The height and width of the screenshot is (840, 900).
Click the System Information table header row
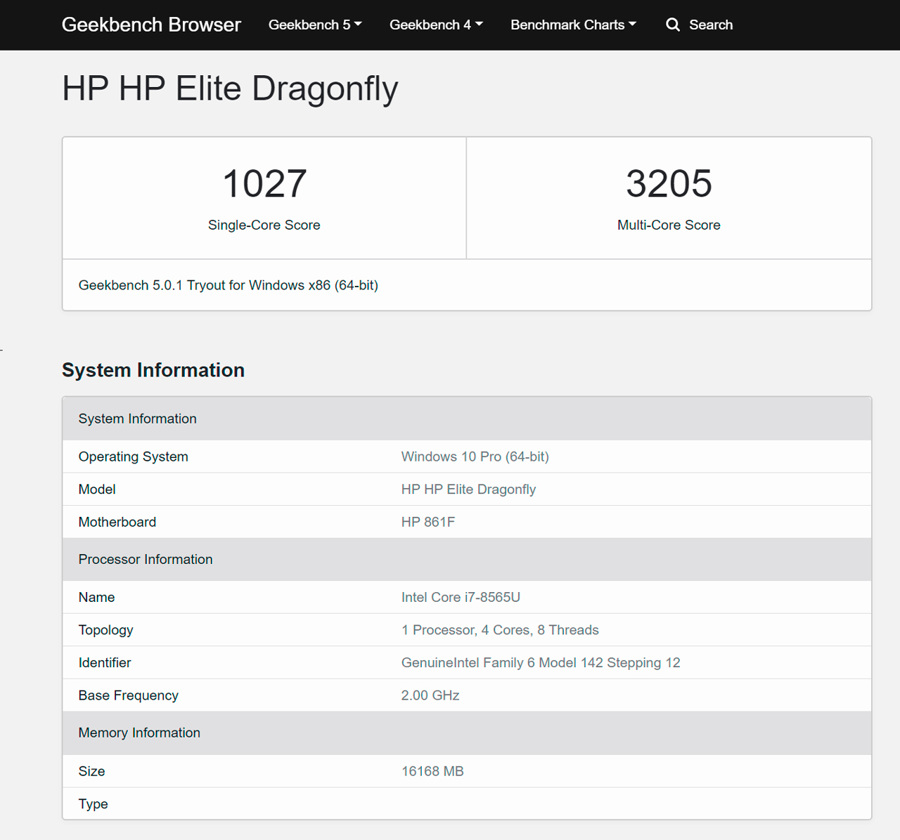(467, 419)
